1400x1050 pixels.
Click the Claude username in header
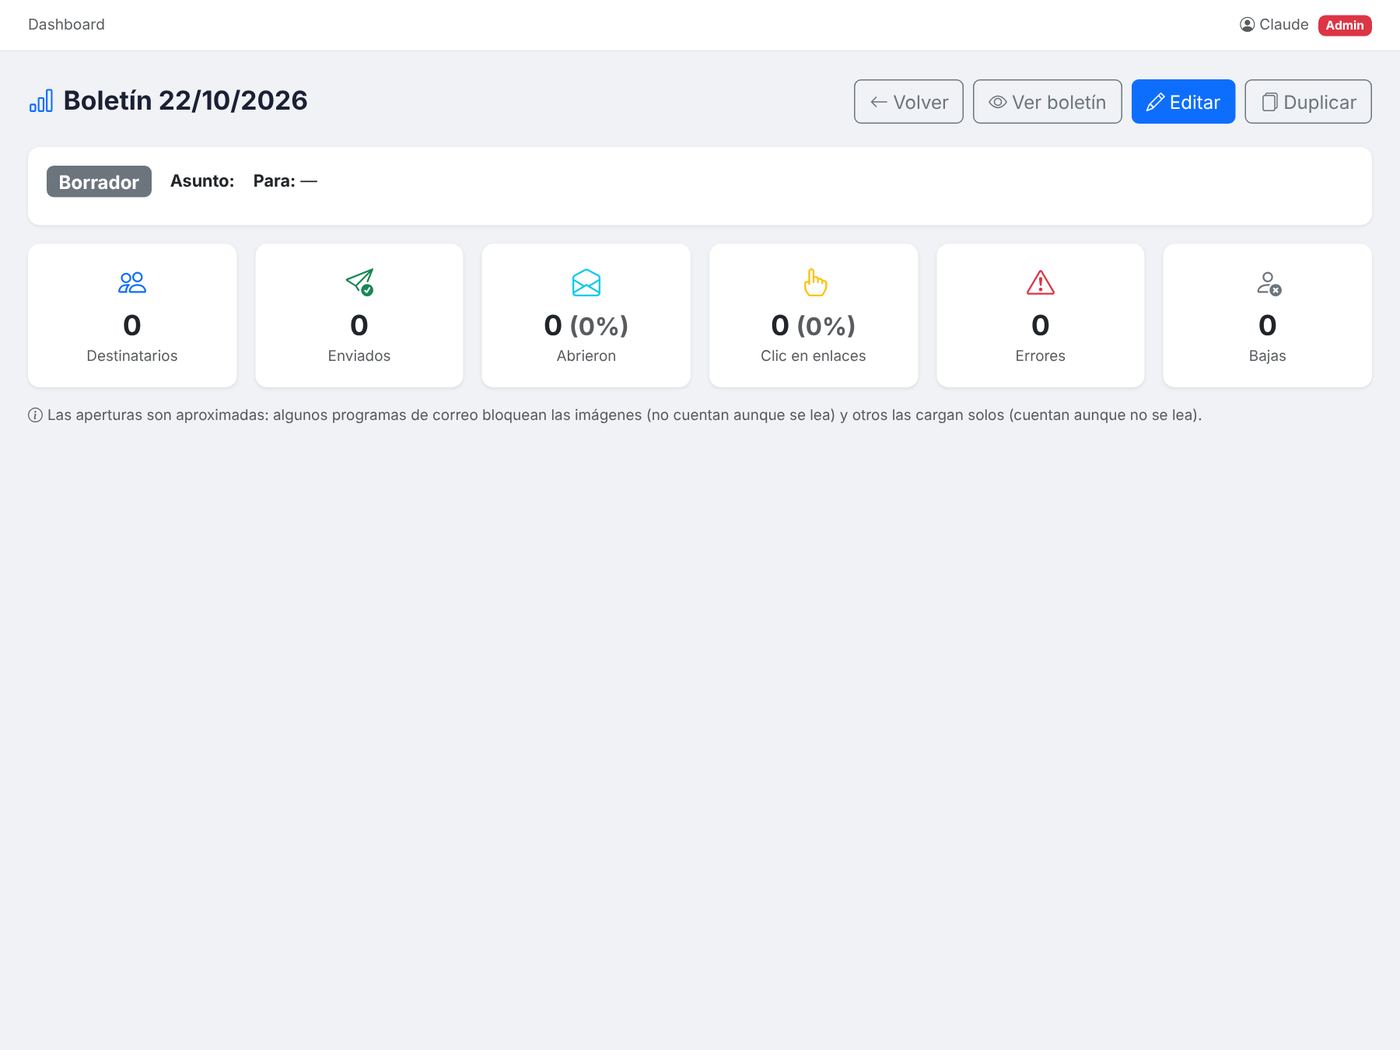1284,25
